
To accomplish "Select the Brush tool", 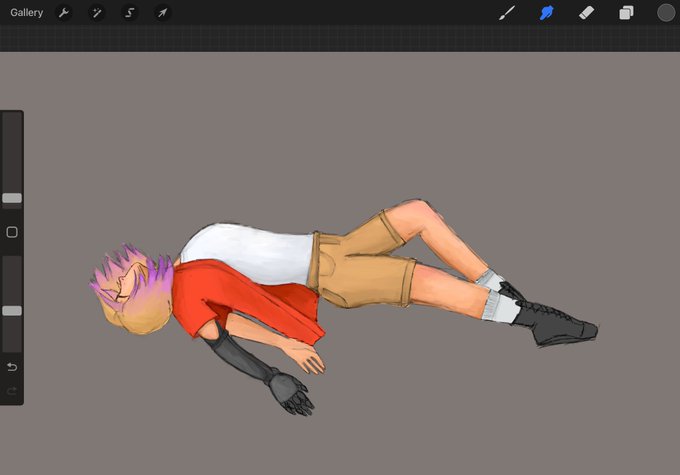I will tap(507, 13).
